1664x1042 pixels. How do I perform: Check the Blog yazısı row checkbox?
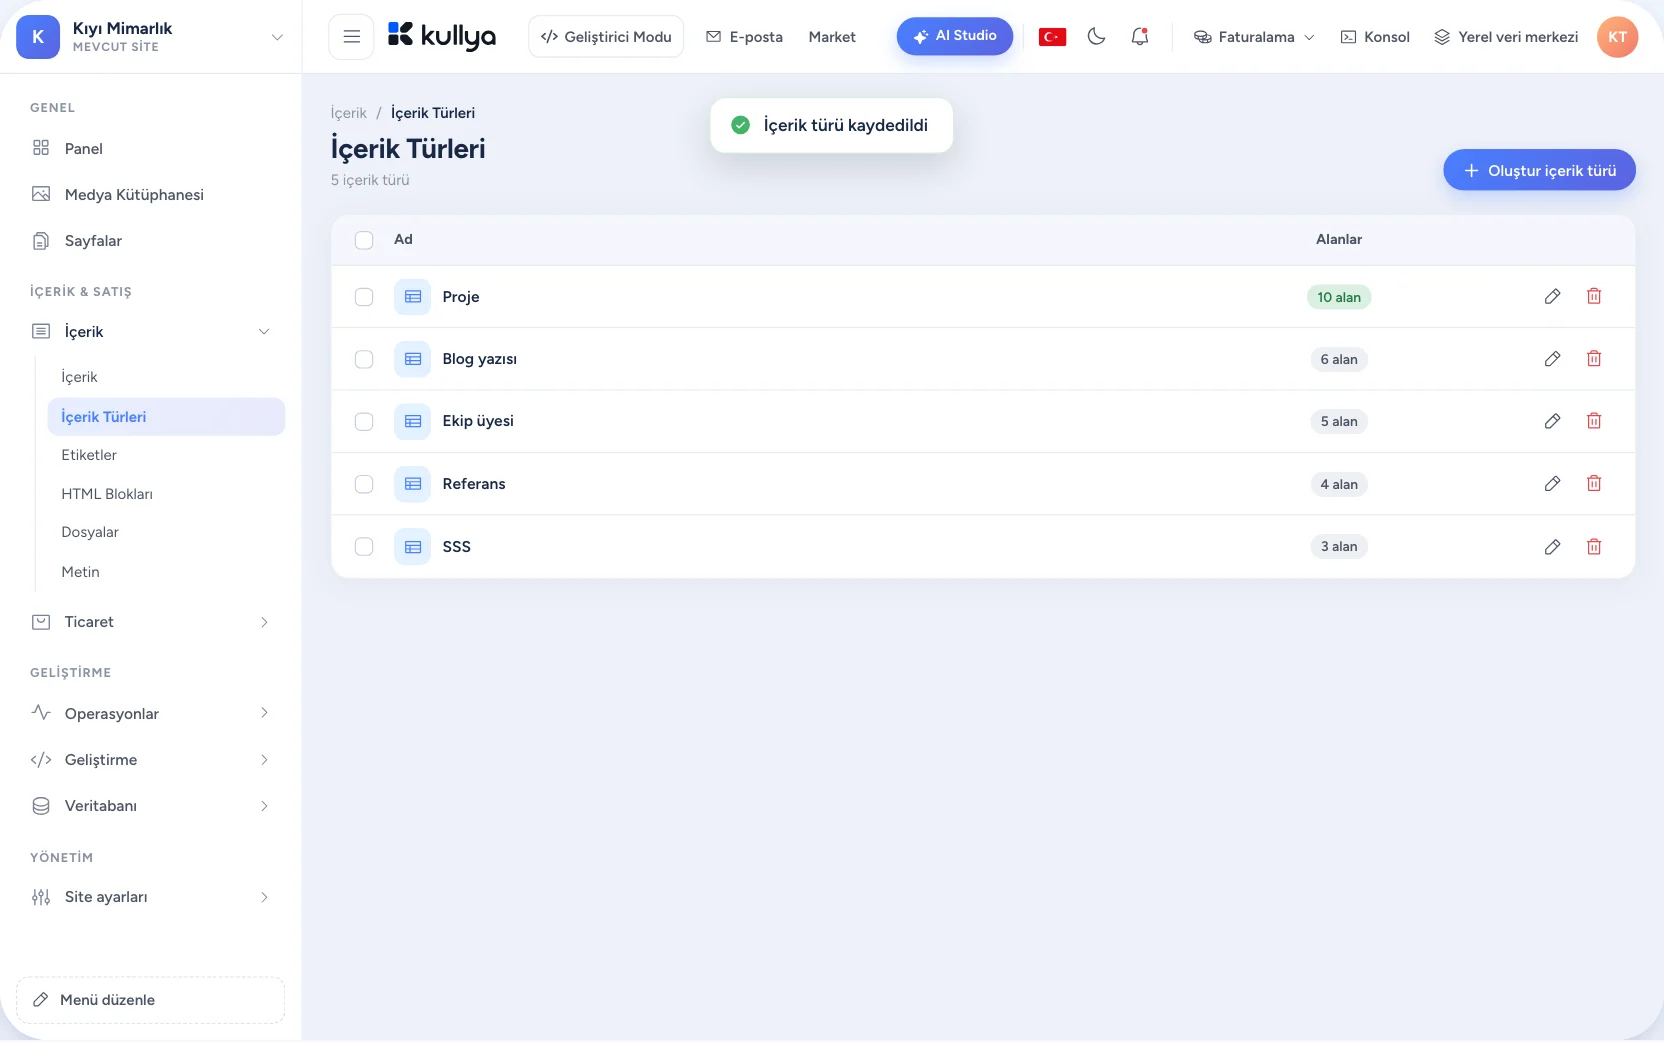pos(364,359)
